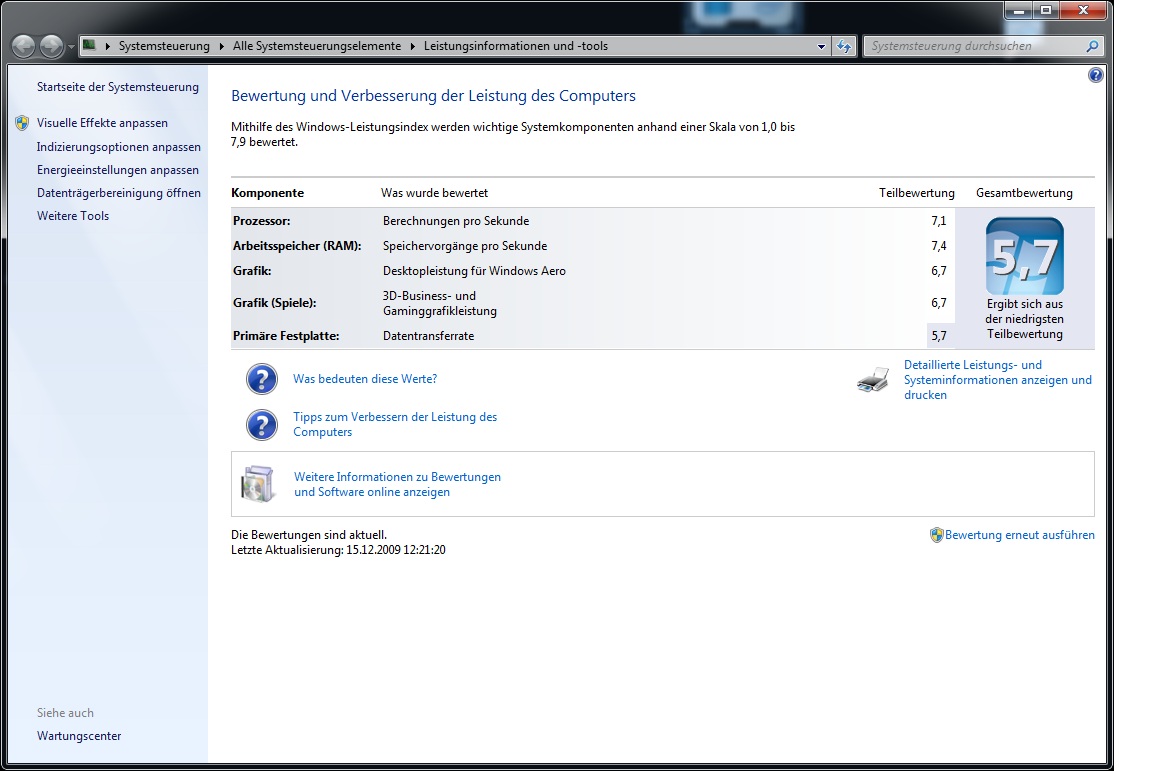Open Wartungscenter link
This screenshot has width=1152, height=771.
(79, 736)
